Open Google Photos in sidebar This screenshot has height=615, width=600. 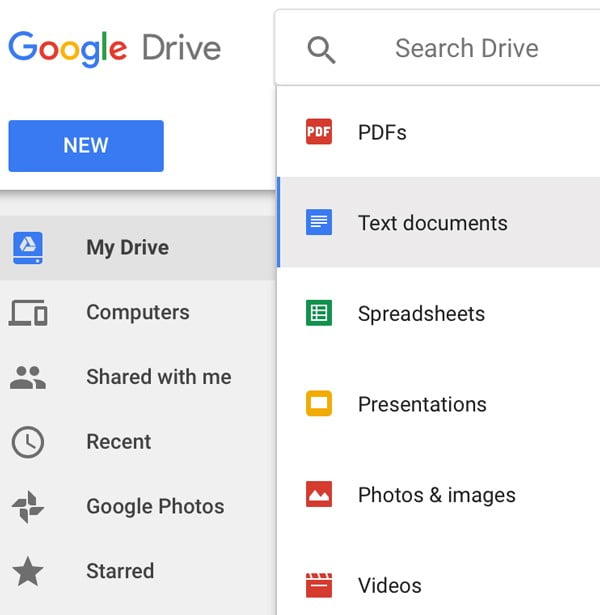point(137,507)
